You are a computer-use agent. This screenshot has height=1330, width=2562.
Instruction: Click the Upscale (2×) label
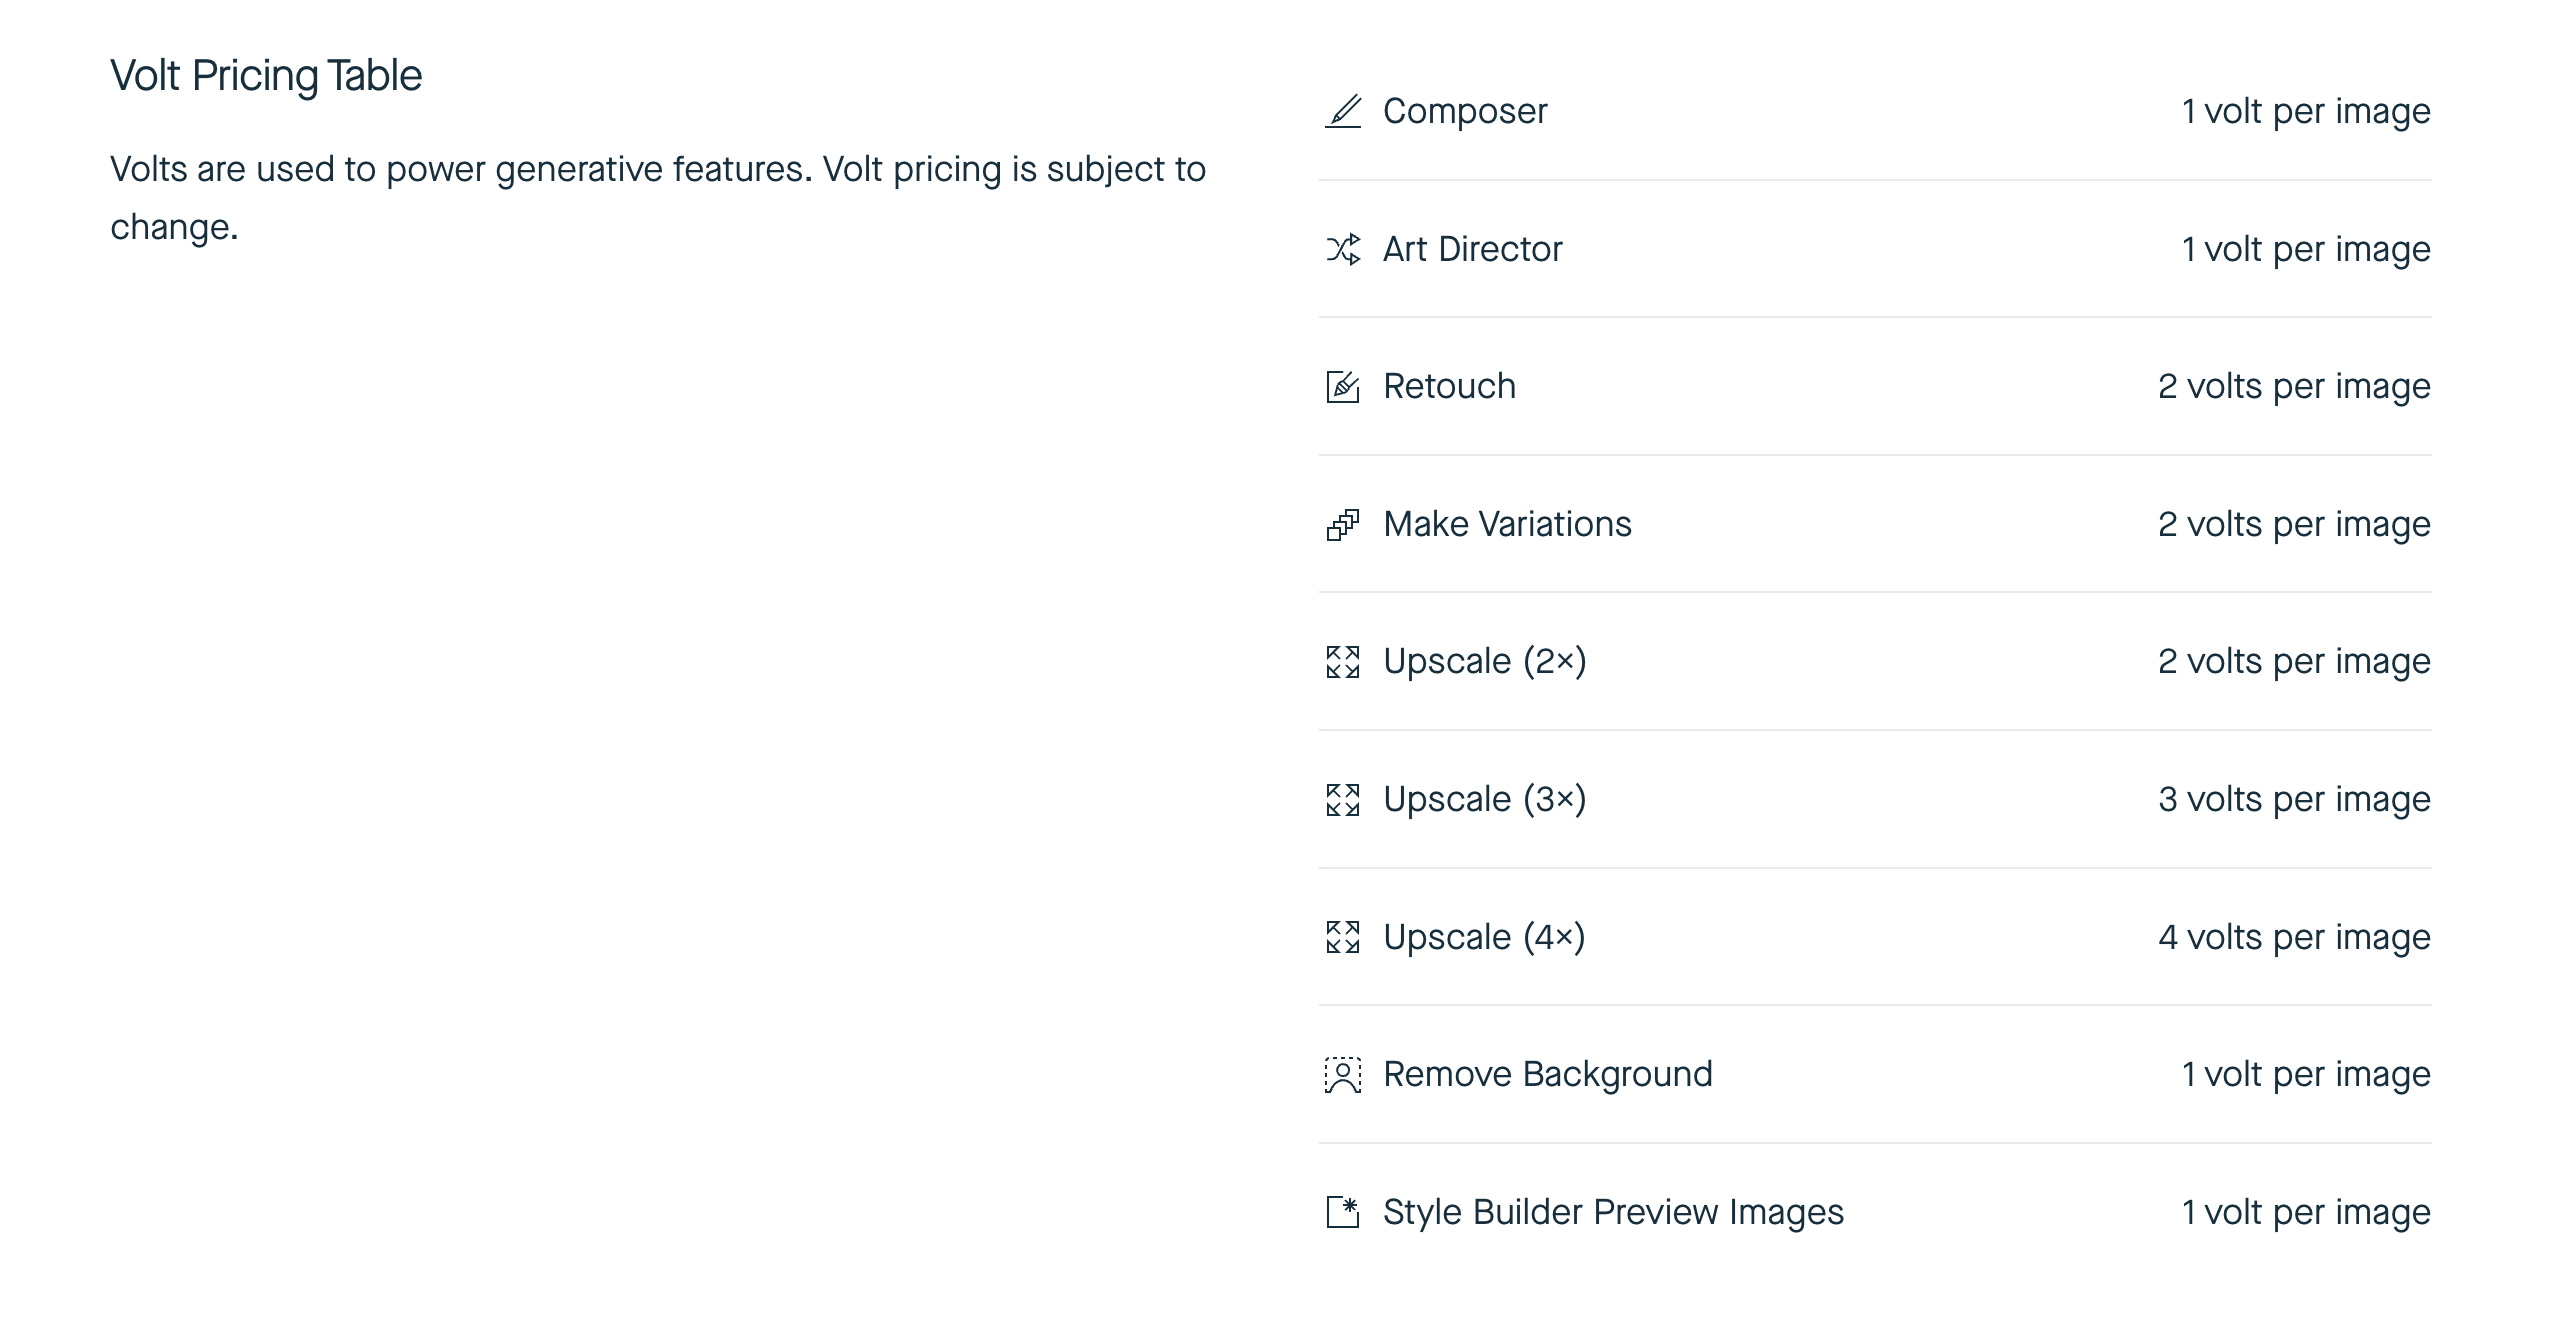coord(1484,662)
